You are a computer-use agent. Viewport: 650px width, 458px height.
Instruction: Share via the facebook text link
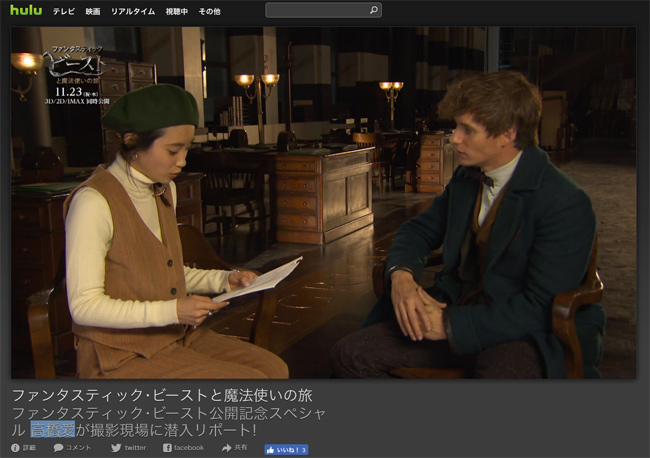click(x=189, y=448)
